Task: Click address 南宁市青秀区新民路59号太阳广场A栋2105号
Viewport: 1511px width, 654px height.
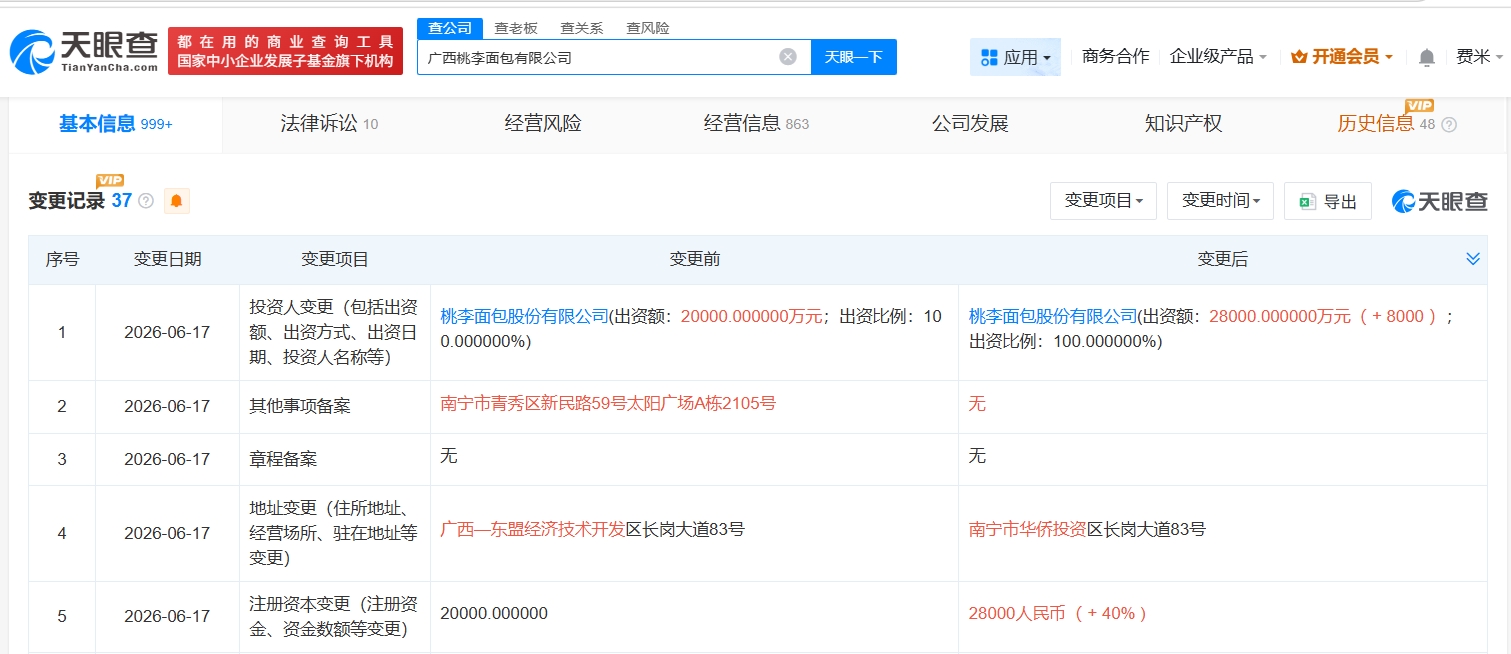Action: coord(608,404)
